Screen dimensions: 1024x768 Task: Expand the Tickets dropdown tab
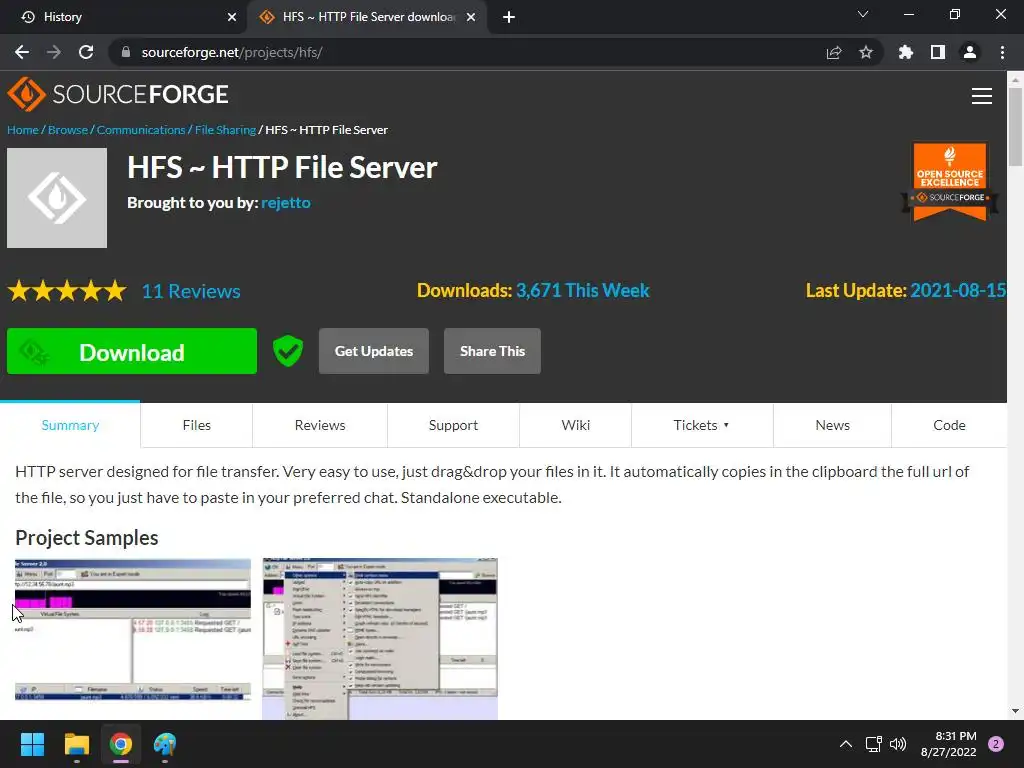[702, 425]
